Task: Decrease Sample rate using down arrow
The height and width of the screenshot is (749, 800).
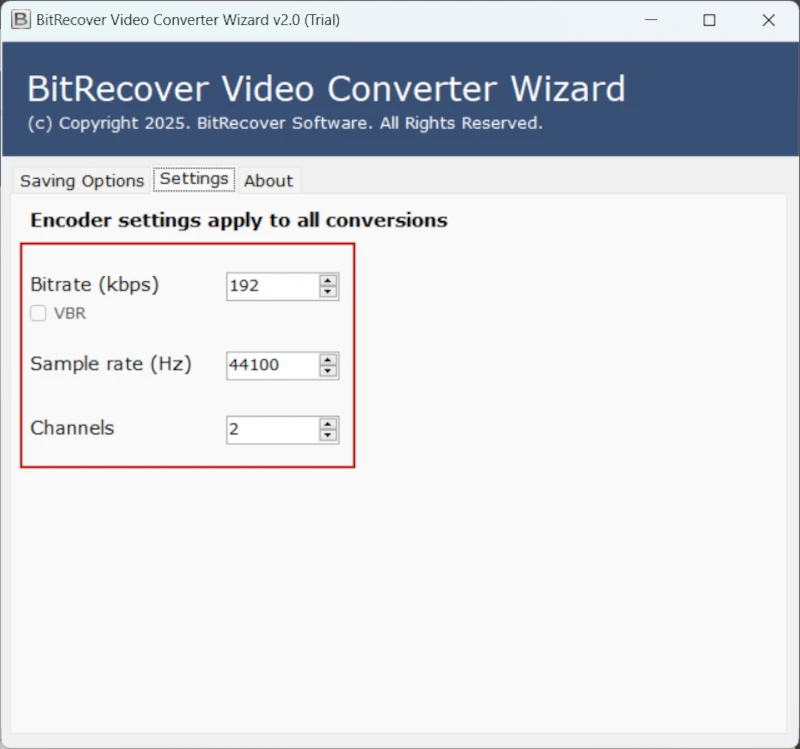Action: click(x=328, y=371)
